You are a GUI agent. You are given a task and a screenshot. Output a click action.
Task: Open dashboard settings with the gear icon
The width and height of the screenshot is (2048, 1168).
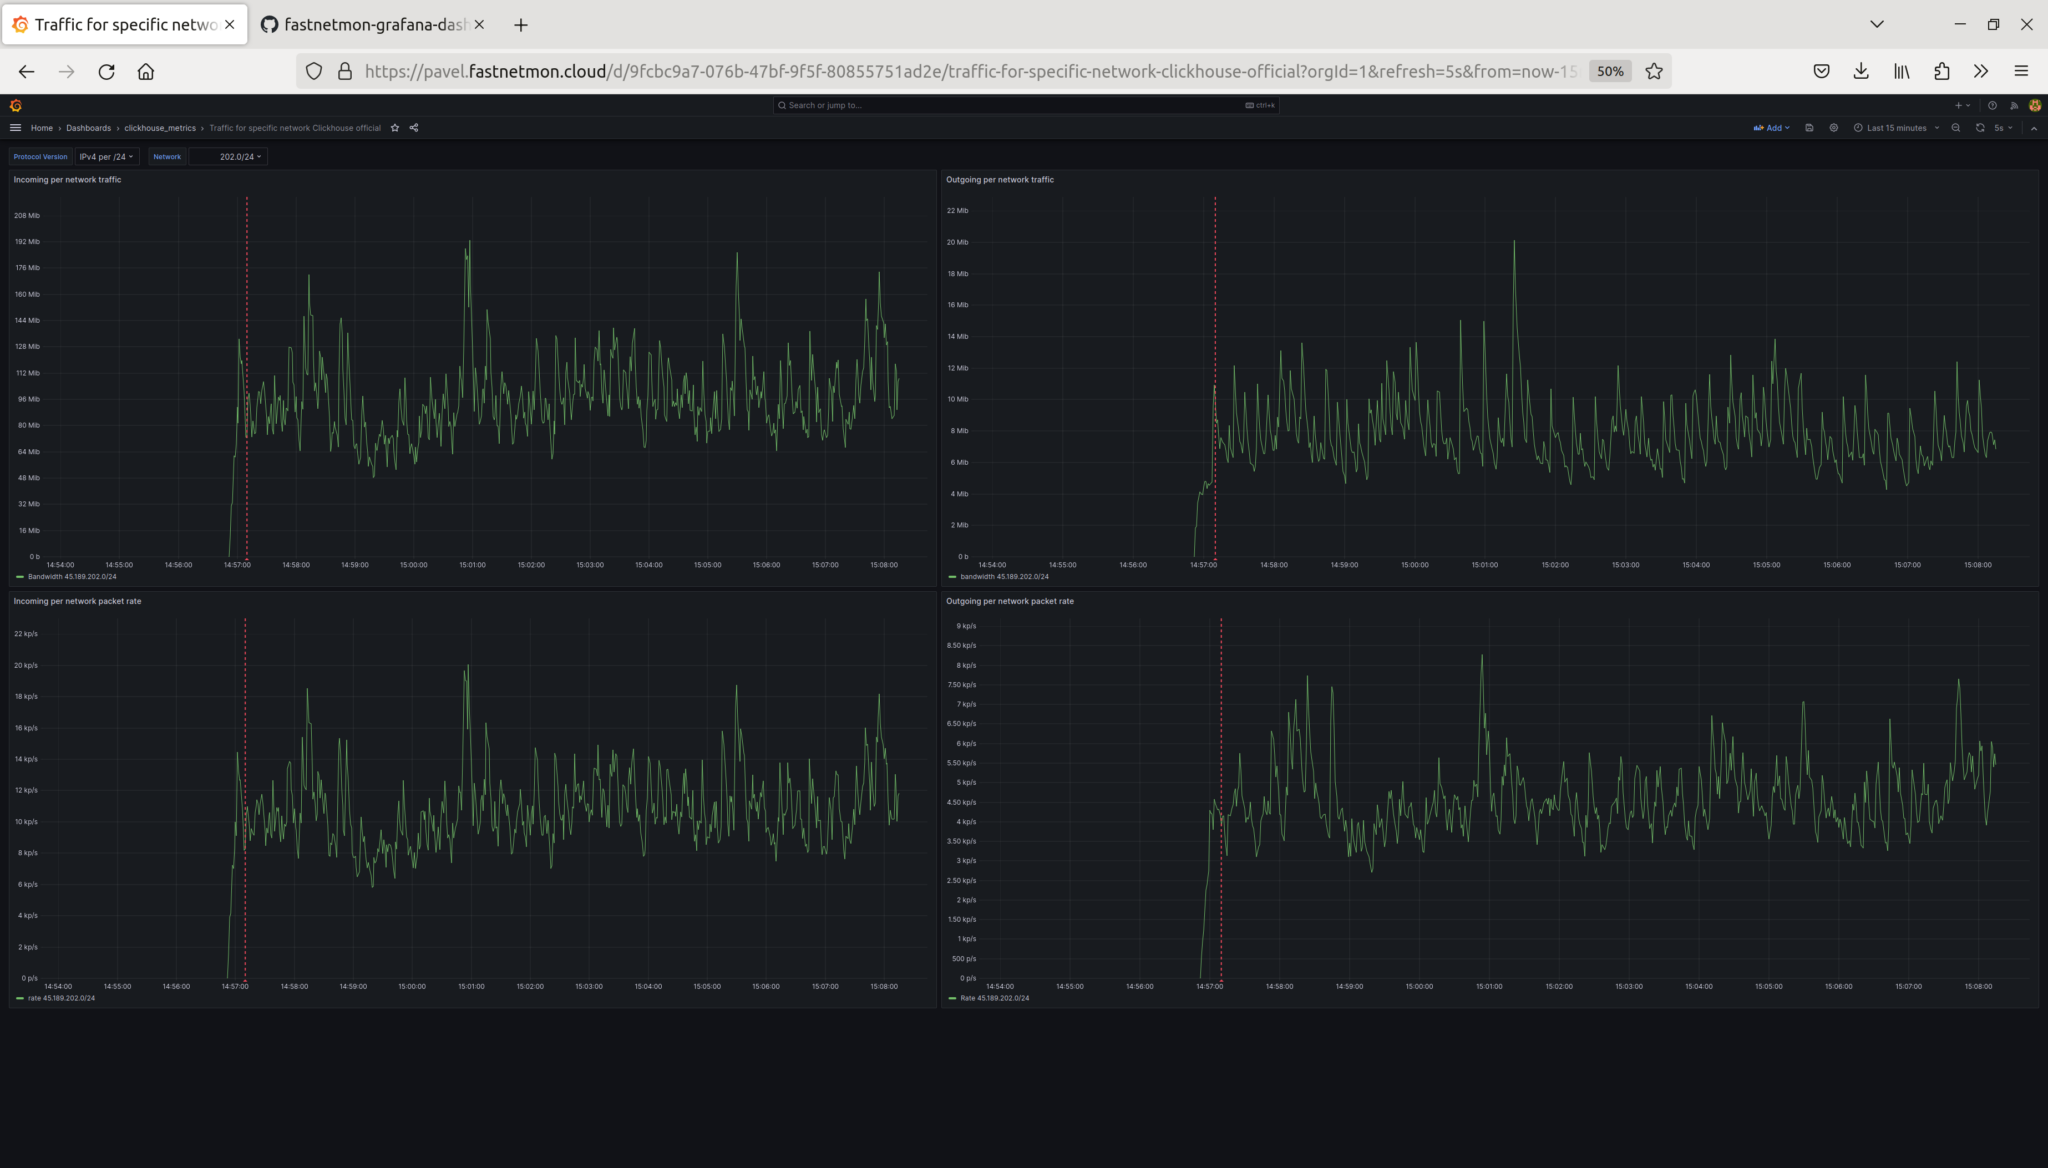[x=1834, y=128]
